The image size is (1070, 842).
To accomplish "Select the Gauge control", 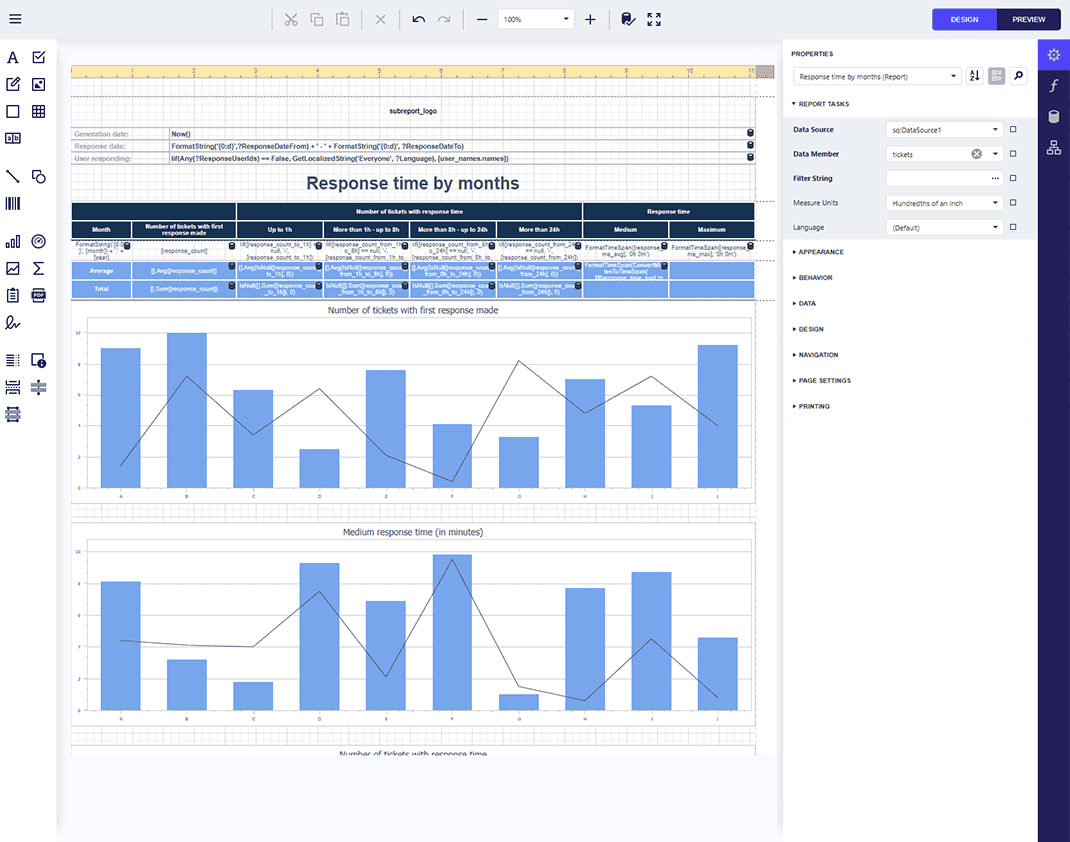I will tap(39, 240).
